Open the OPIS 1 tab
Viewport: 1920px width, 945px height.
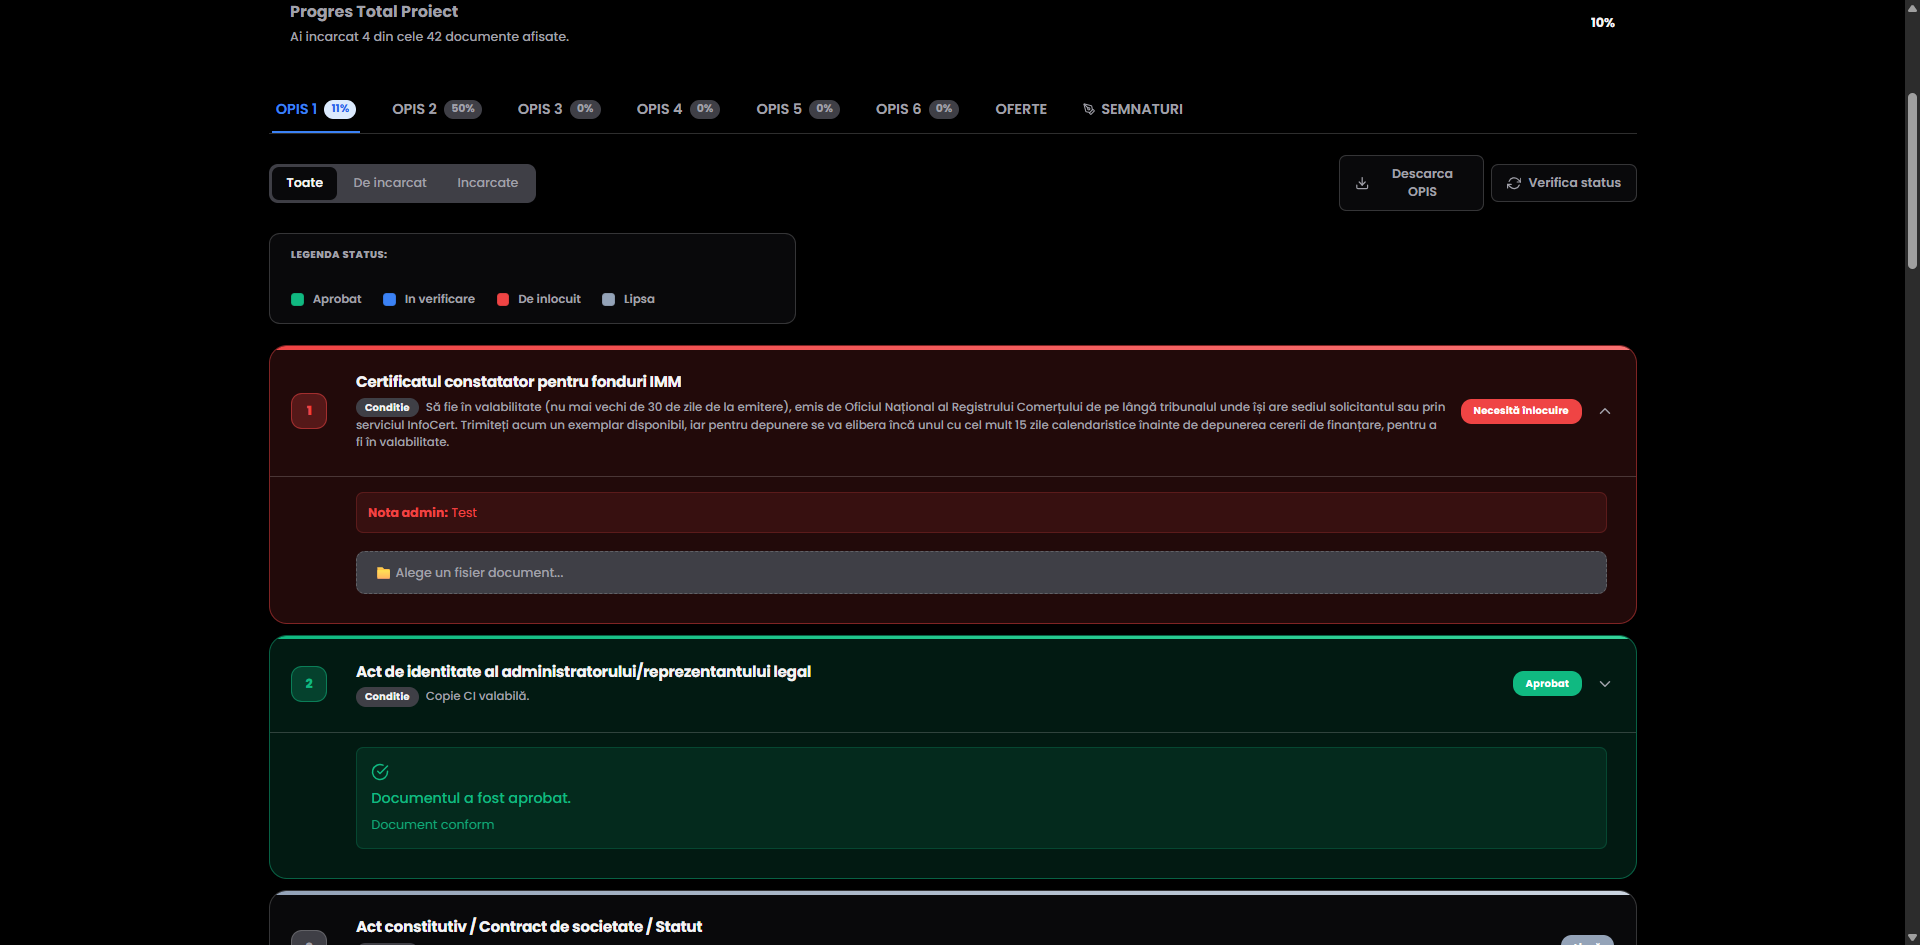315,109
